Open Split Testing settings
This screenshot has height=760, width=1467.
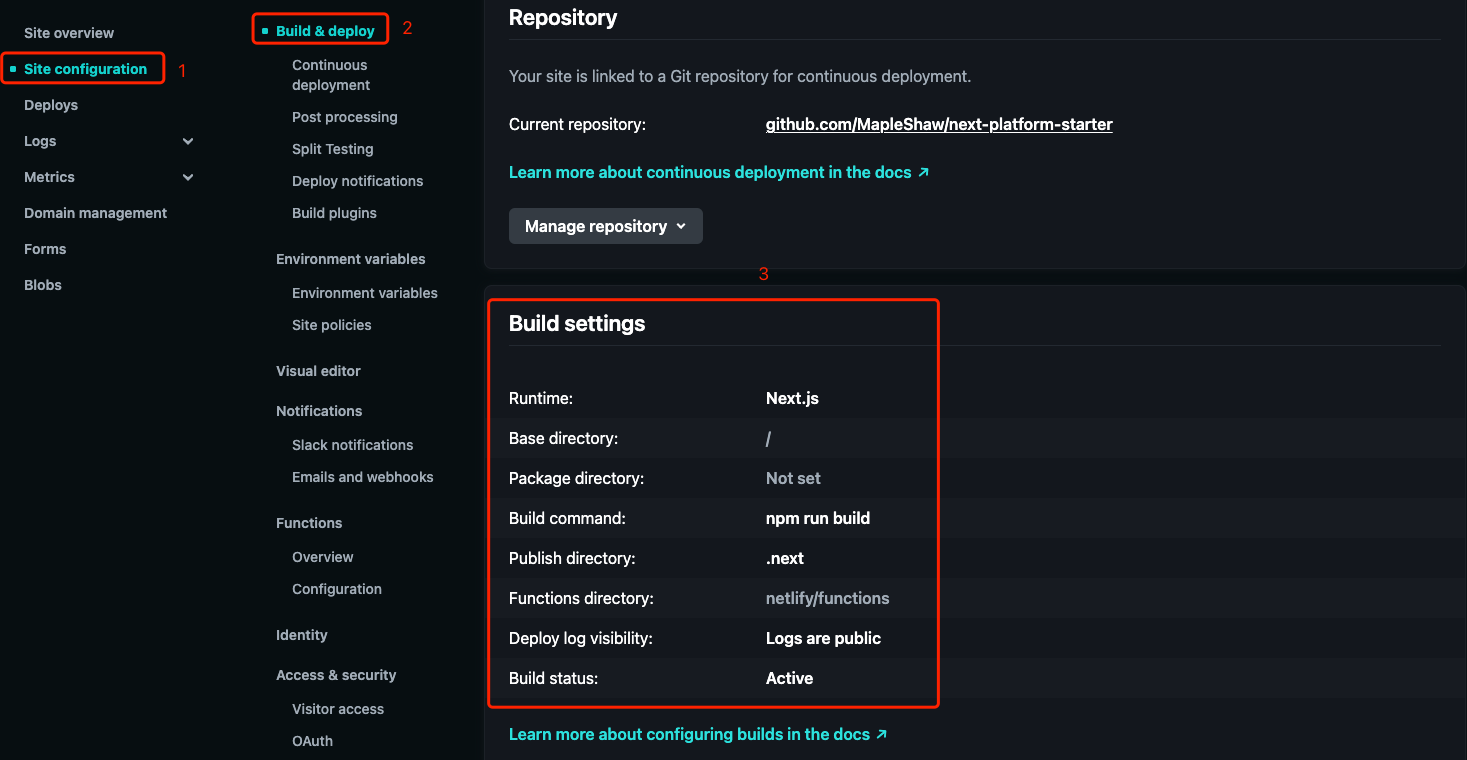coord(332,149)
